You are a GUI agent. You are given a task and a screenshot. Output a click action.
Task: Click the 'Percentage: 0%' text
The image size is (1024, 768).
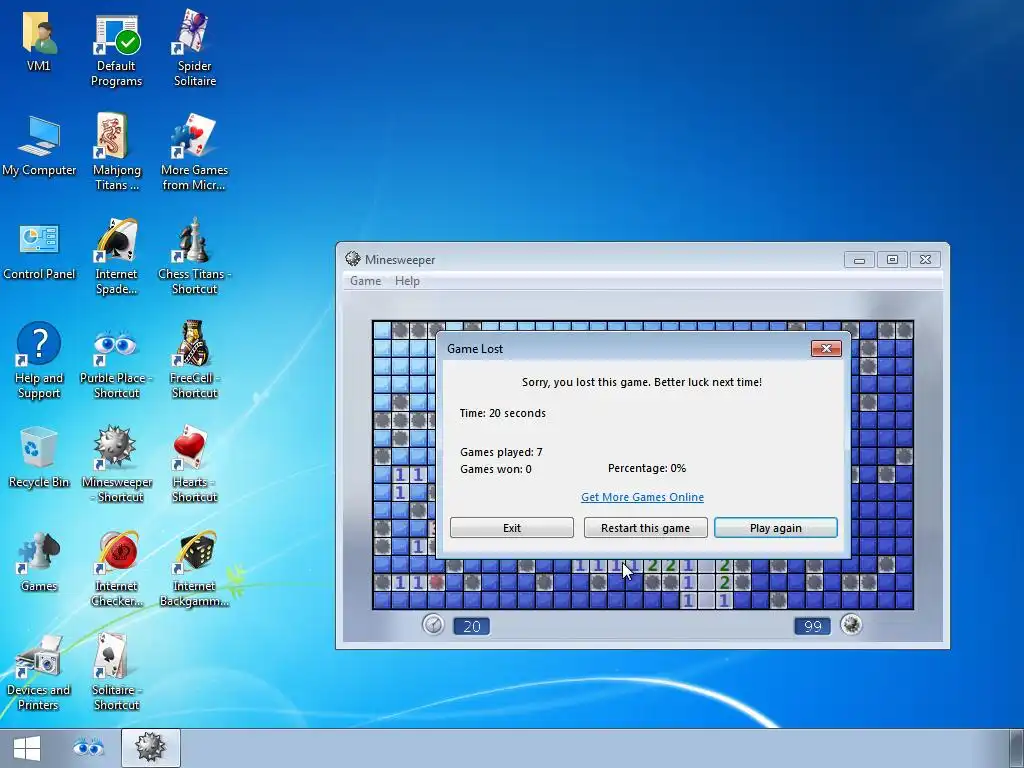pos(647,468)
